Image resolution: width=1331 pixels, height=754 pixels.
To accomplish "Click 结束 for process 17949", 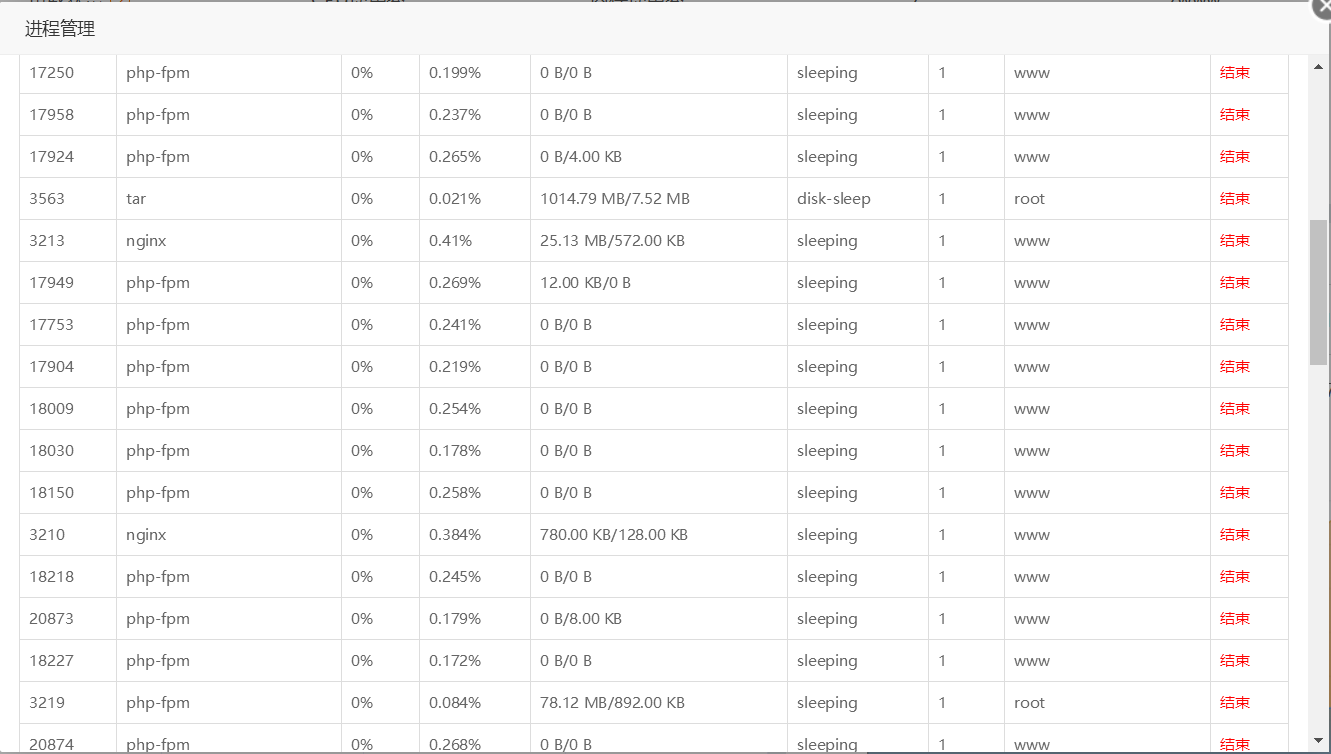I will tap(1235, 283).
